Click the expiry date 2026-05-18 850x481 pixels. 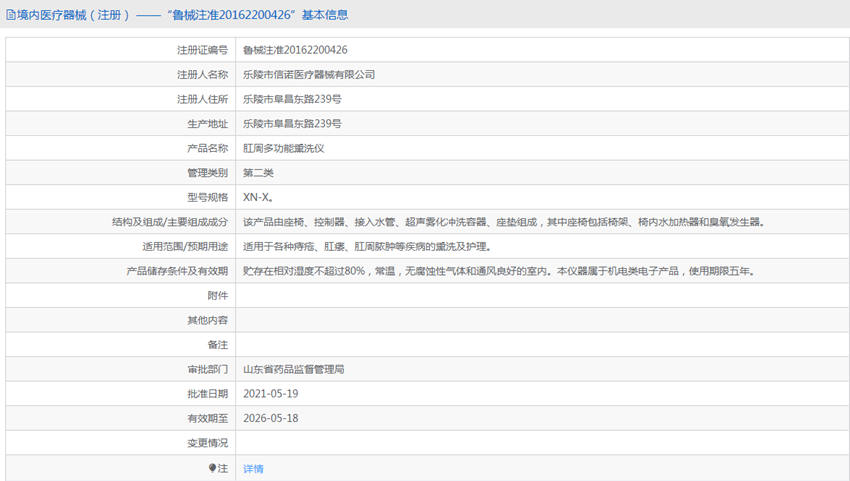(271, 418)
